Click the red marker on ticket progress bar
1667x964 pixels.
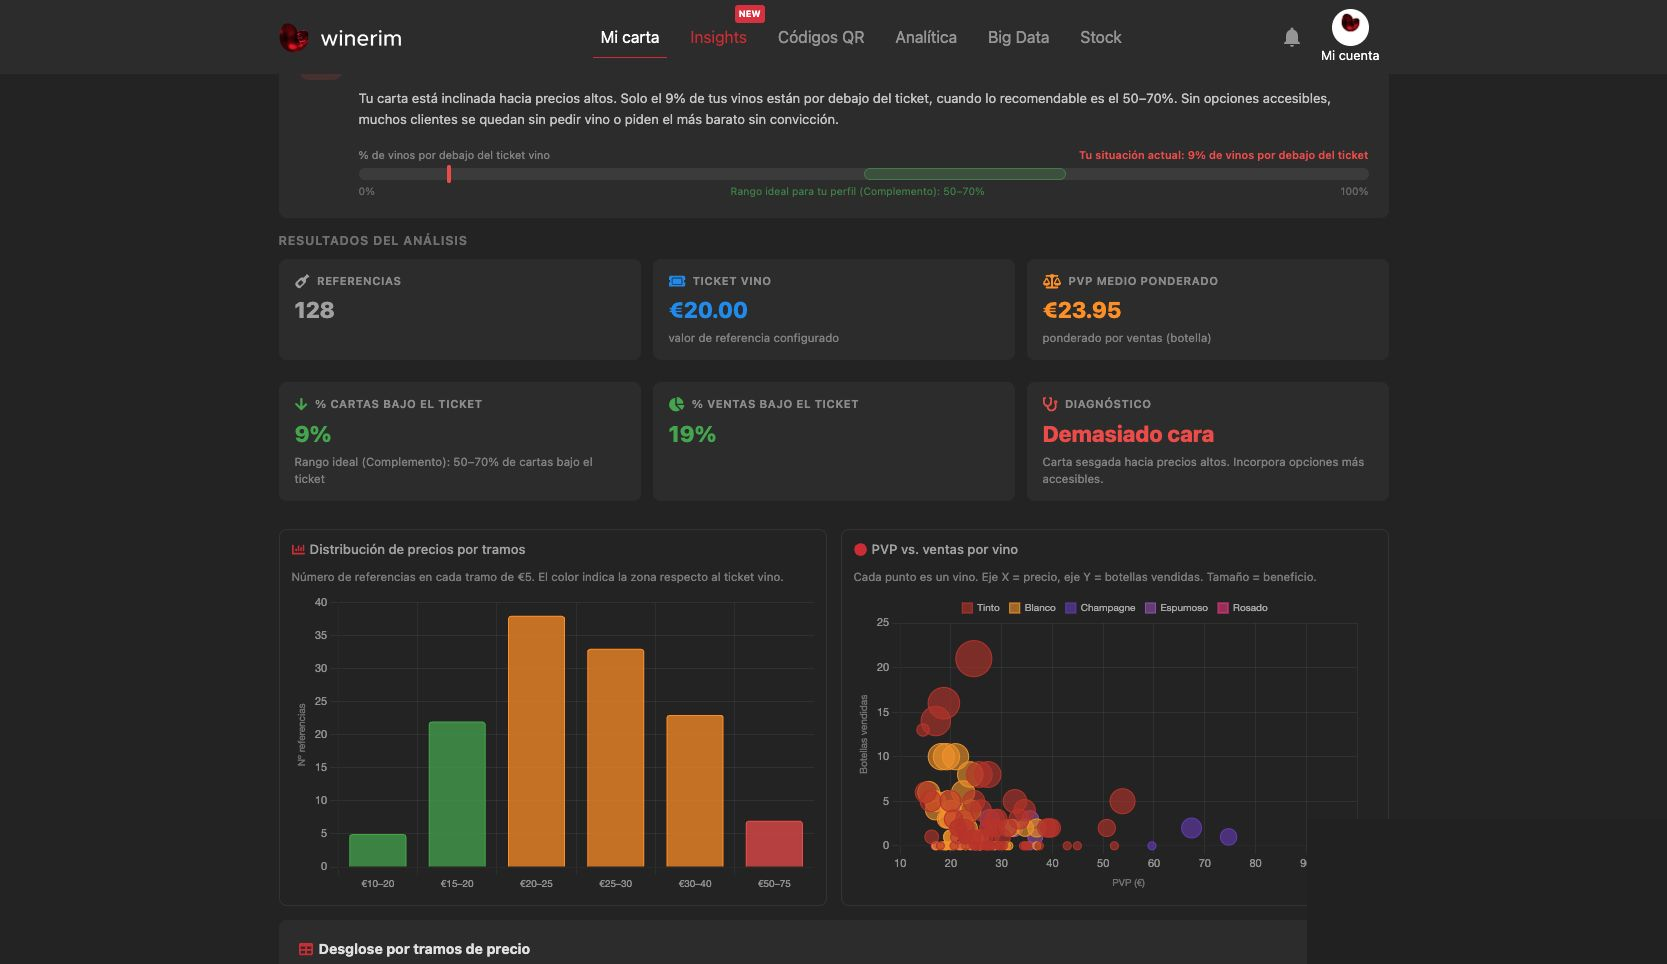[x=449, y=174]
